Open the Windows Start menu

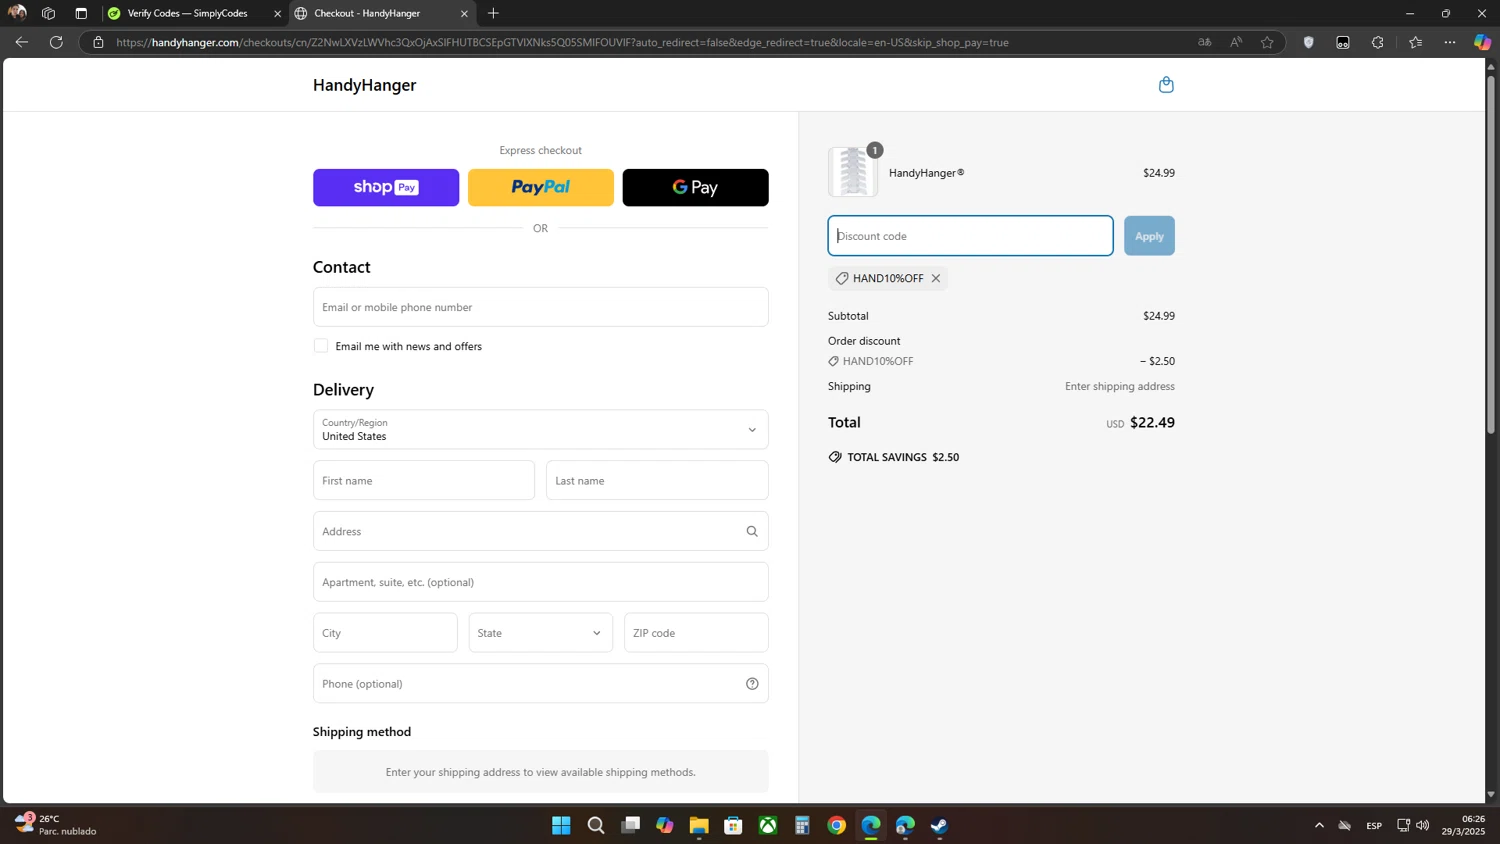[561, 825]
